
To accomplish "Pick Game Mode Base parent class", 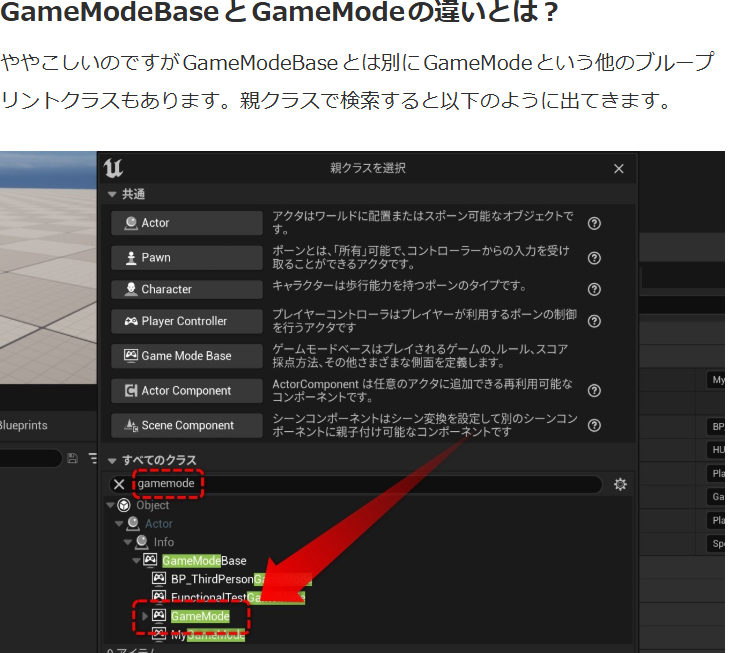I will point(187,356).
